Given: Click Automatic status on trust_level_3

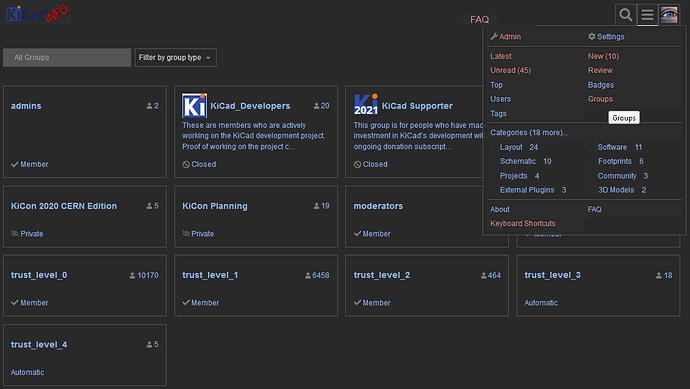Looking at the screenshot, I should 541,303.
